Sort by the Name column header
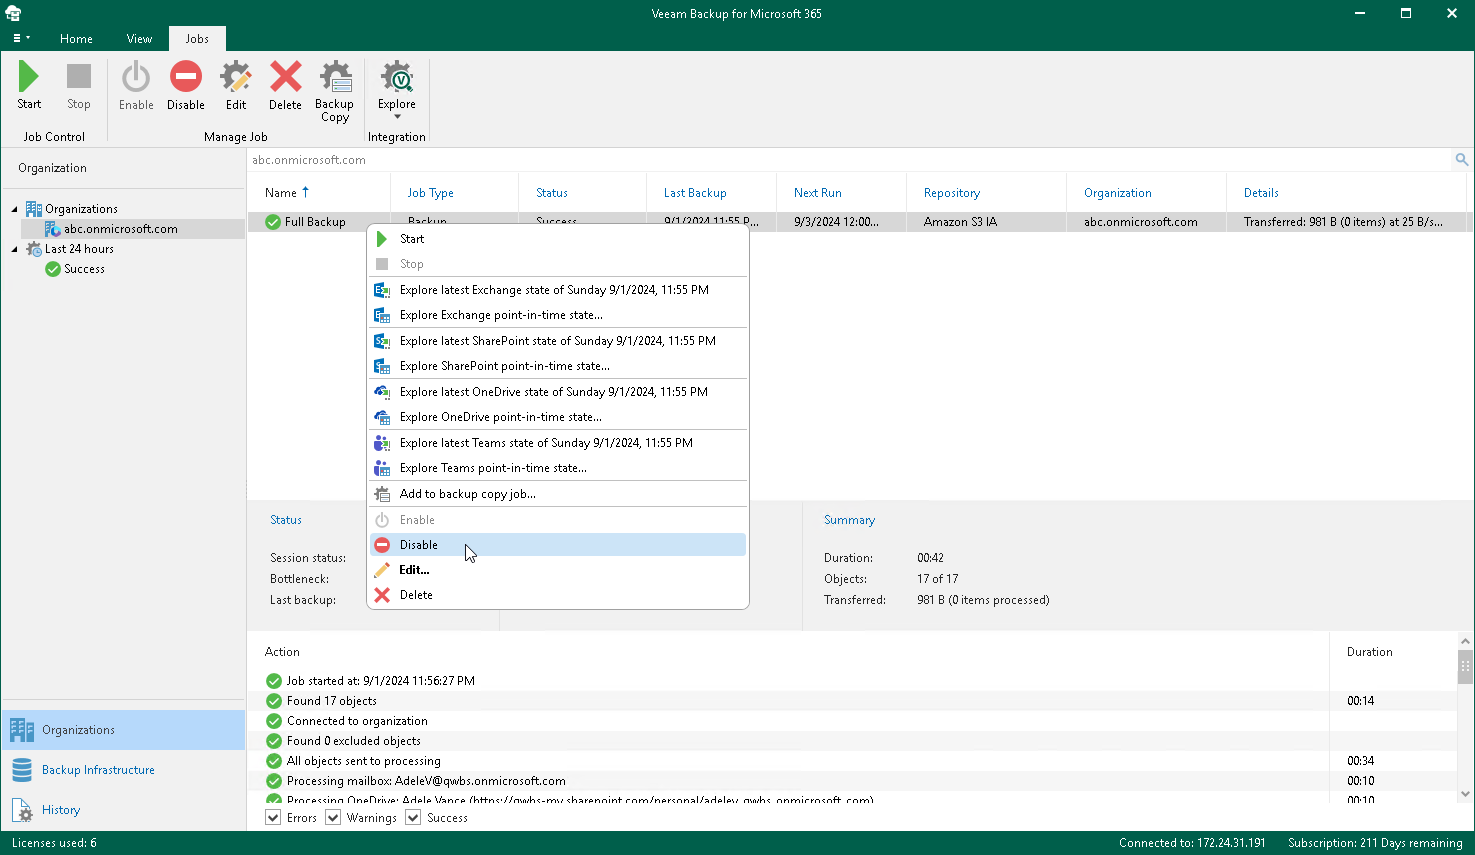 point(319,193)
